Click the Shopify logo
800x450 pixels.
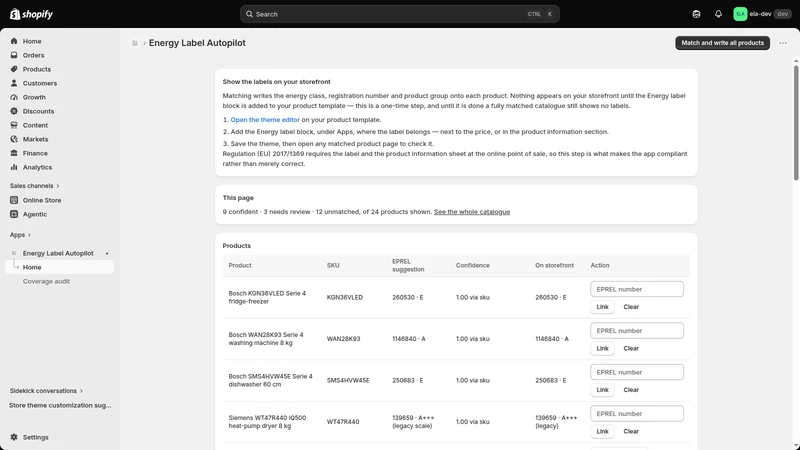tap(31, 14)
